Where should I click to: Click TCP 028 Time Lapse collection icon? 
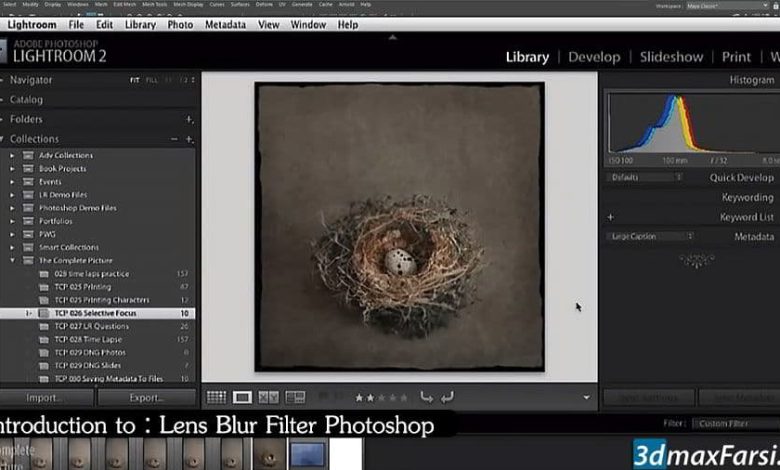[44, 339]
